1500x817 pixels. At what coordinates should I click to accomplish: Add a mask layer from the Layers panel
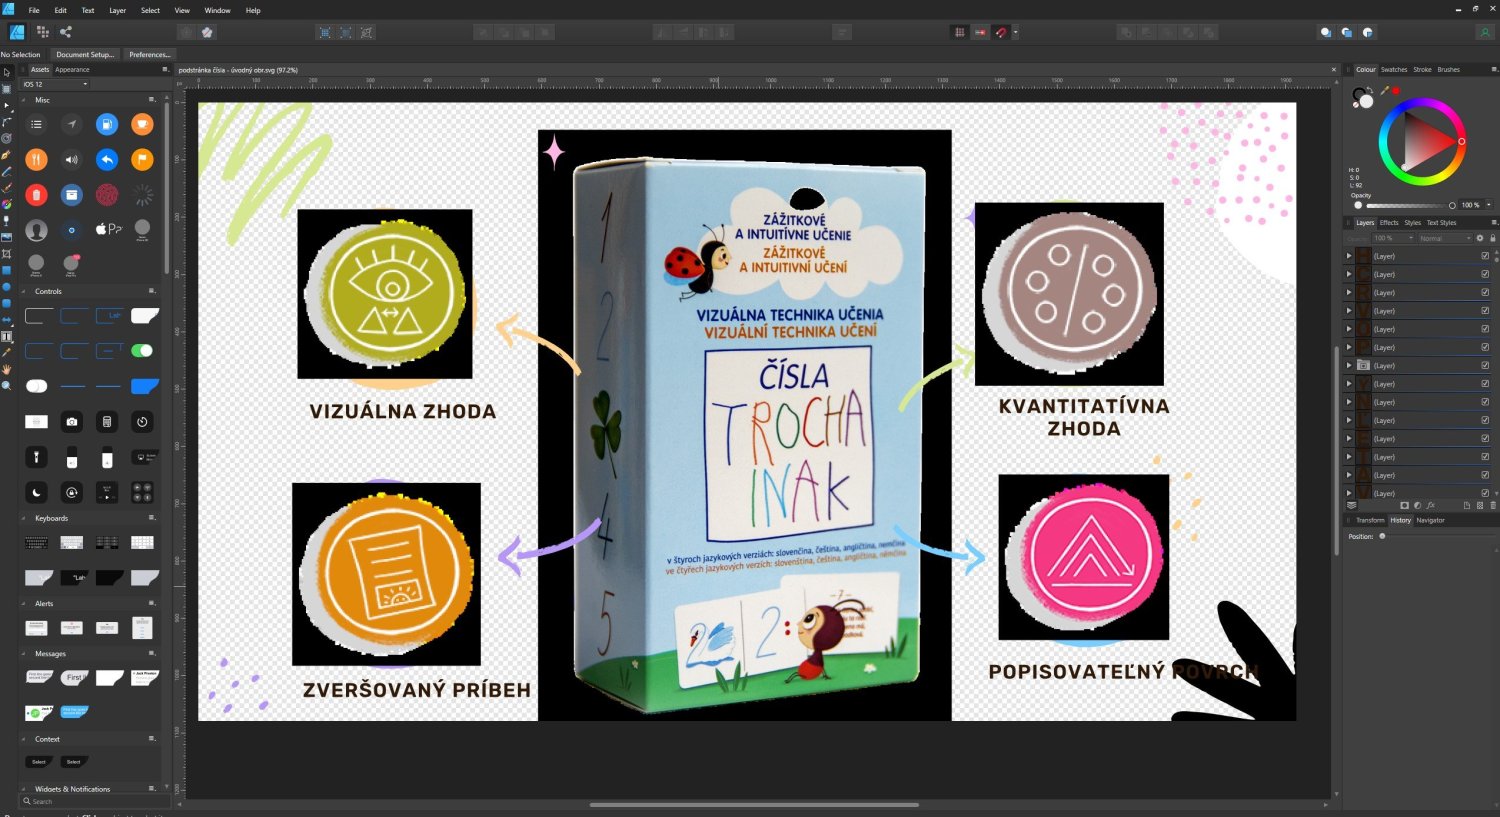1404,505
